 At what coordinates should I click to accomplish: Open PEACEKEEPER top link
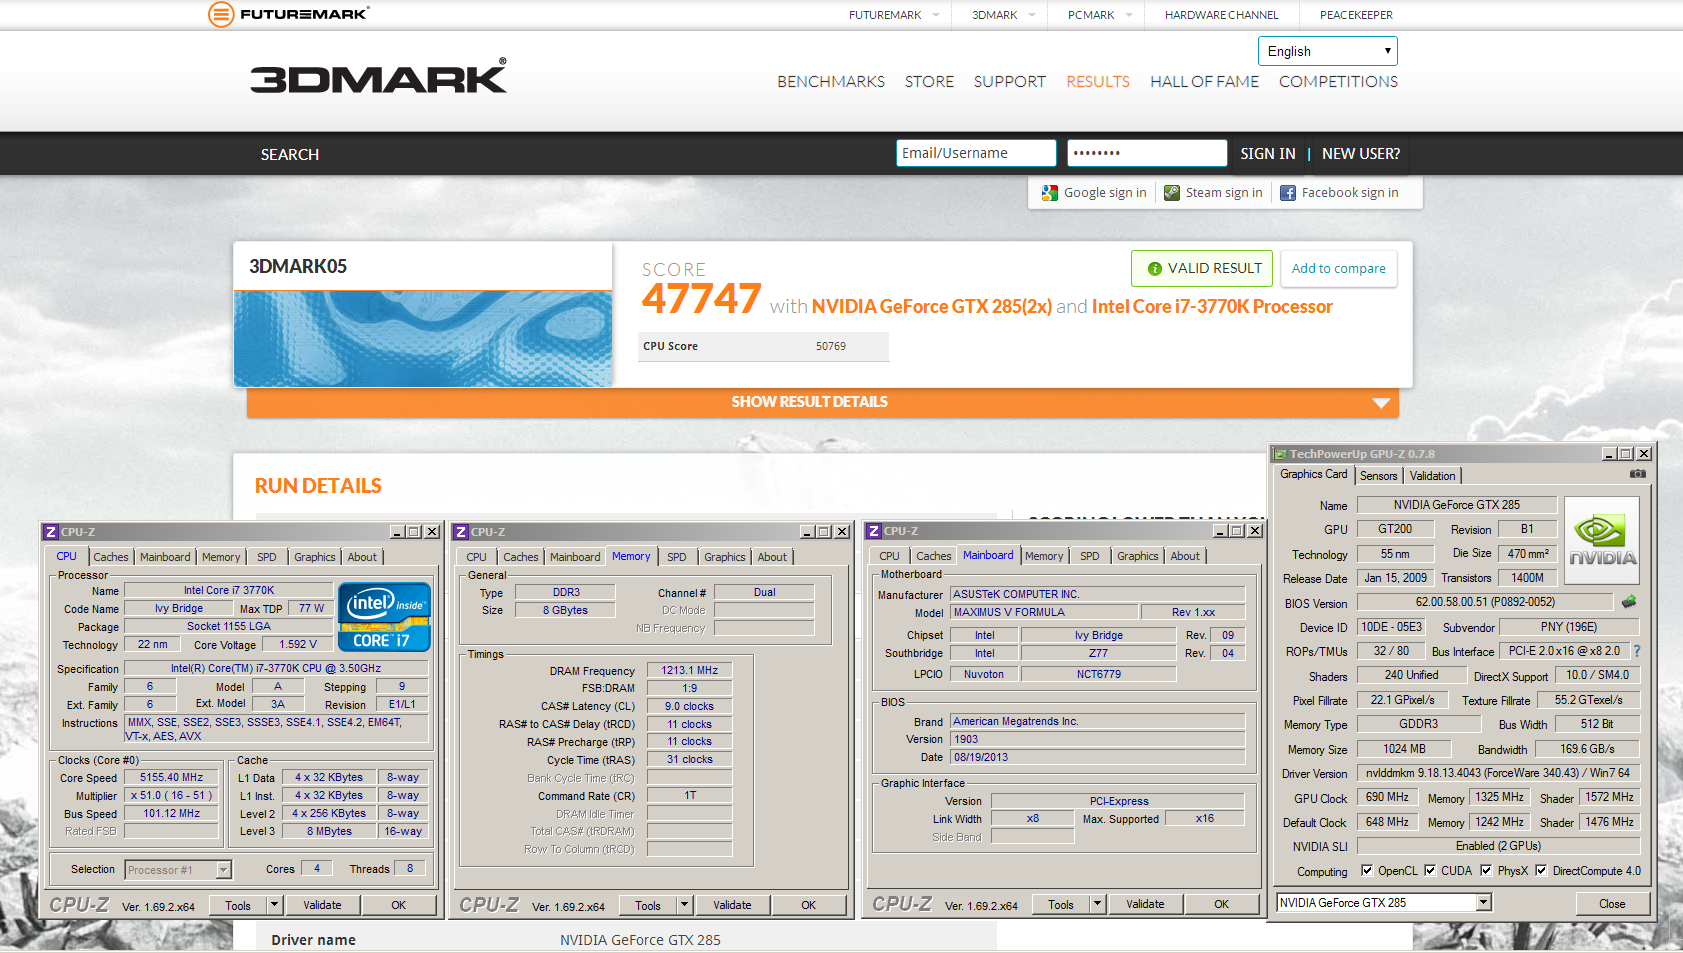(1356, 15)
